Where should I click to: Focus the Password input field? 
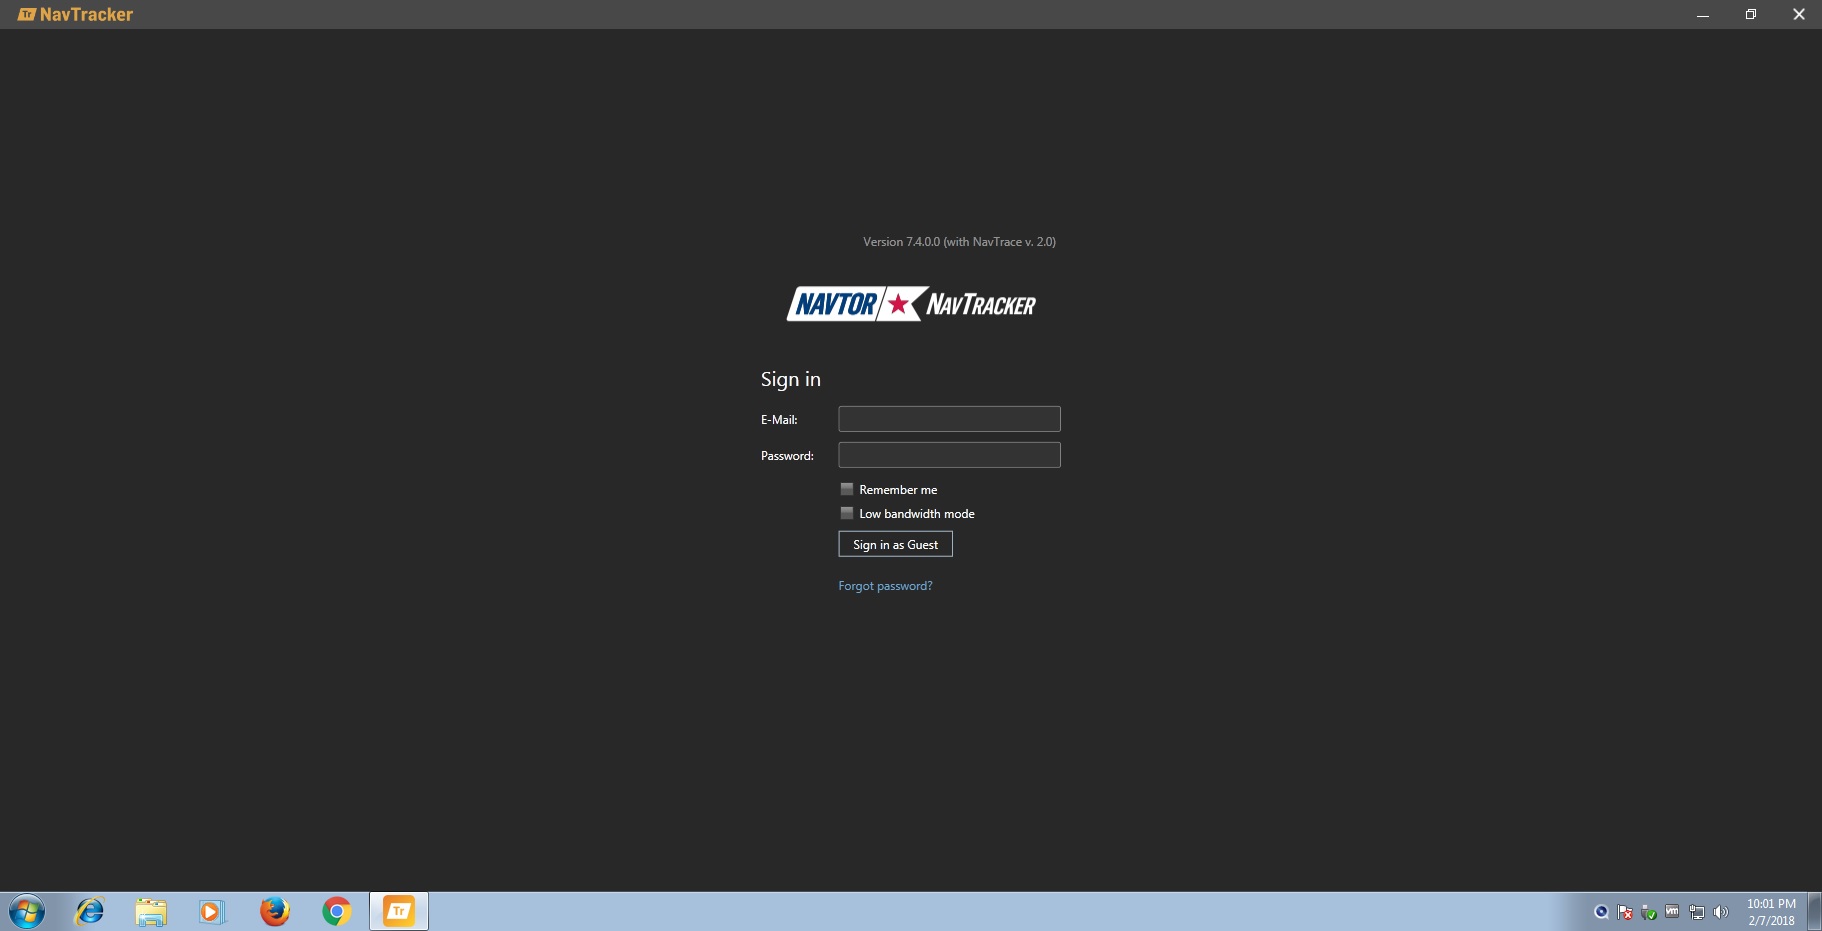[x=949, y=455]
